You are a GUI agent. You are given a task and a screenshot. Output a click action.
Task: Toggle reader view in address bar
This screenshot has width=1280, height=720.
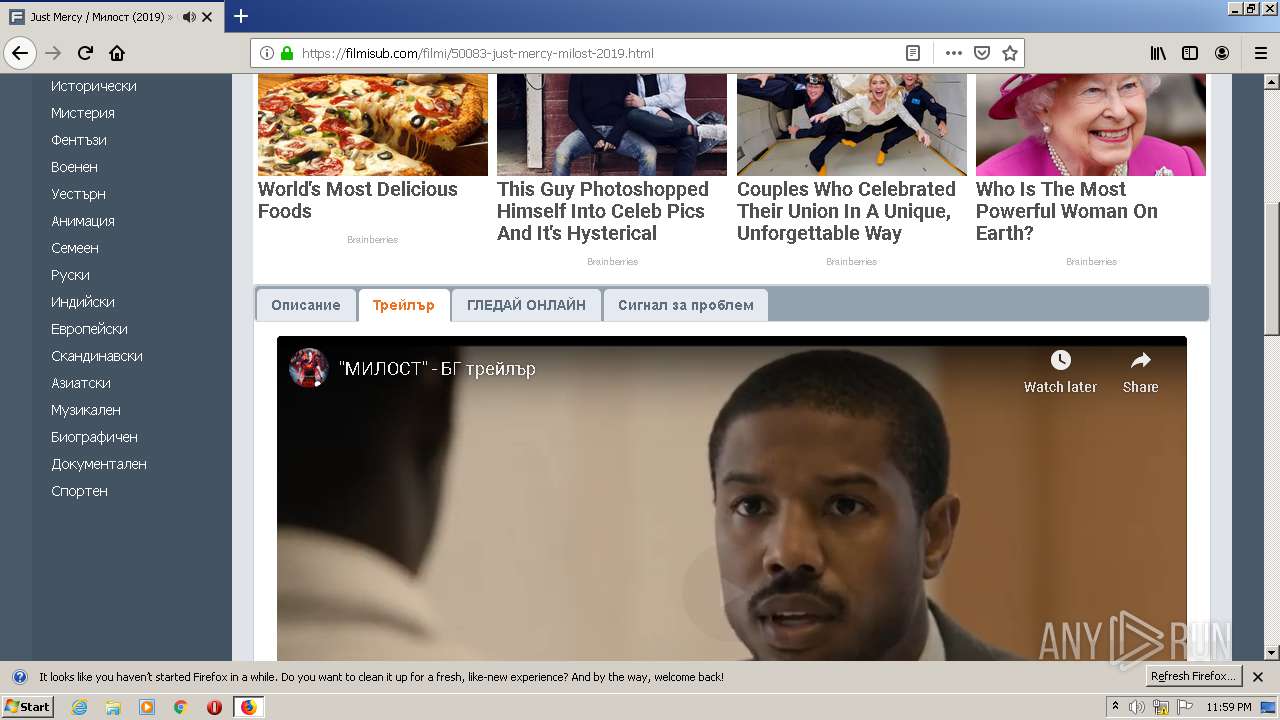(912, 53)
